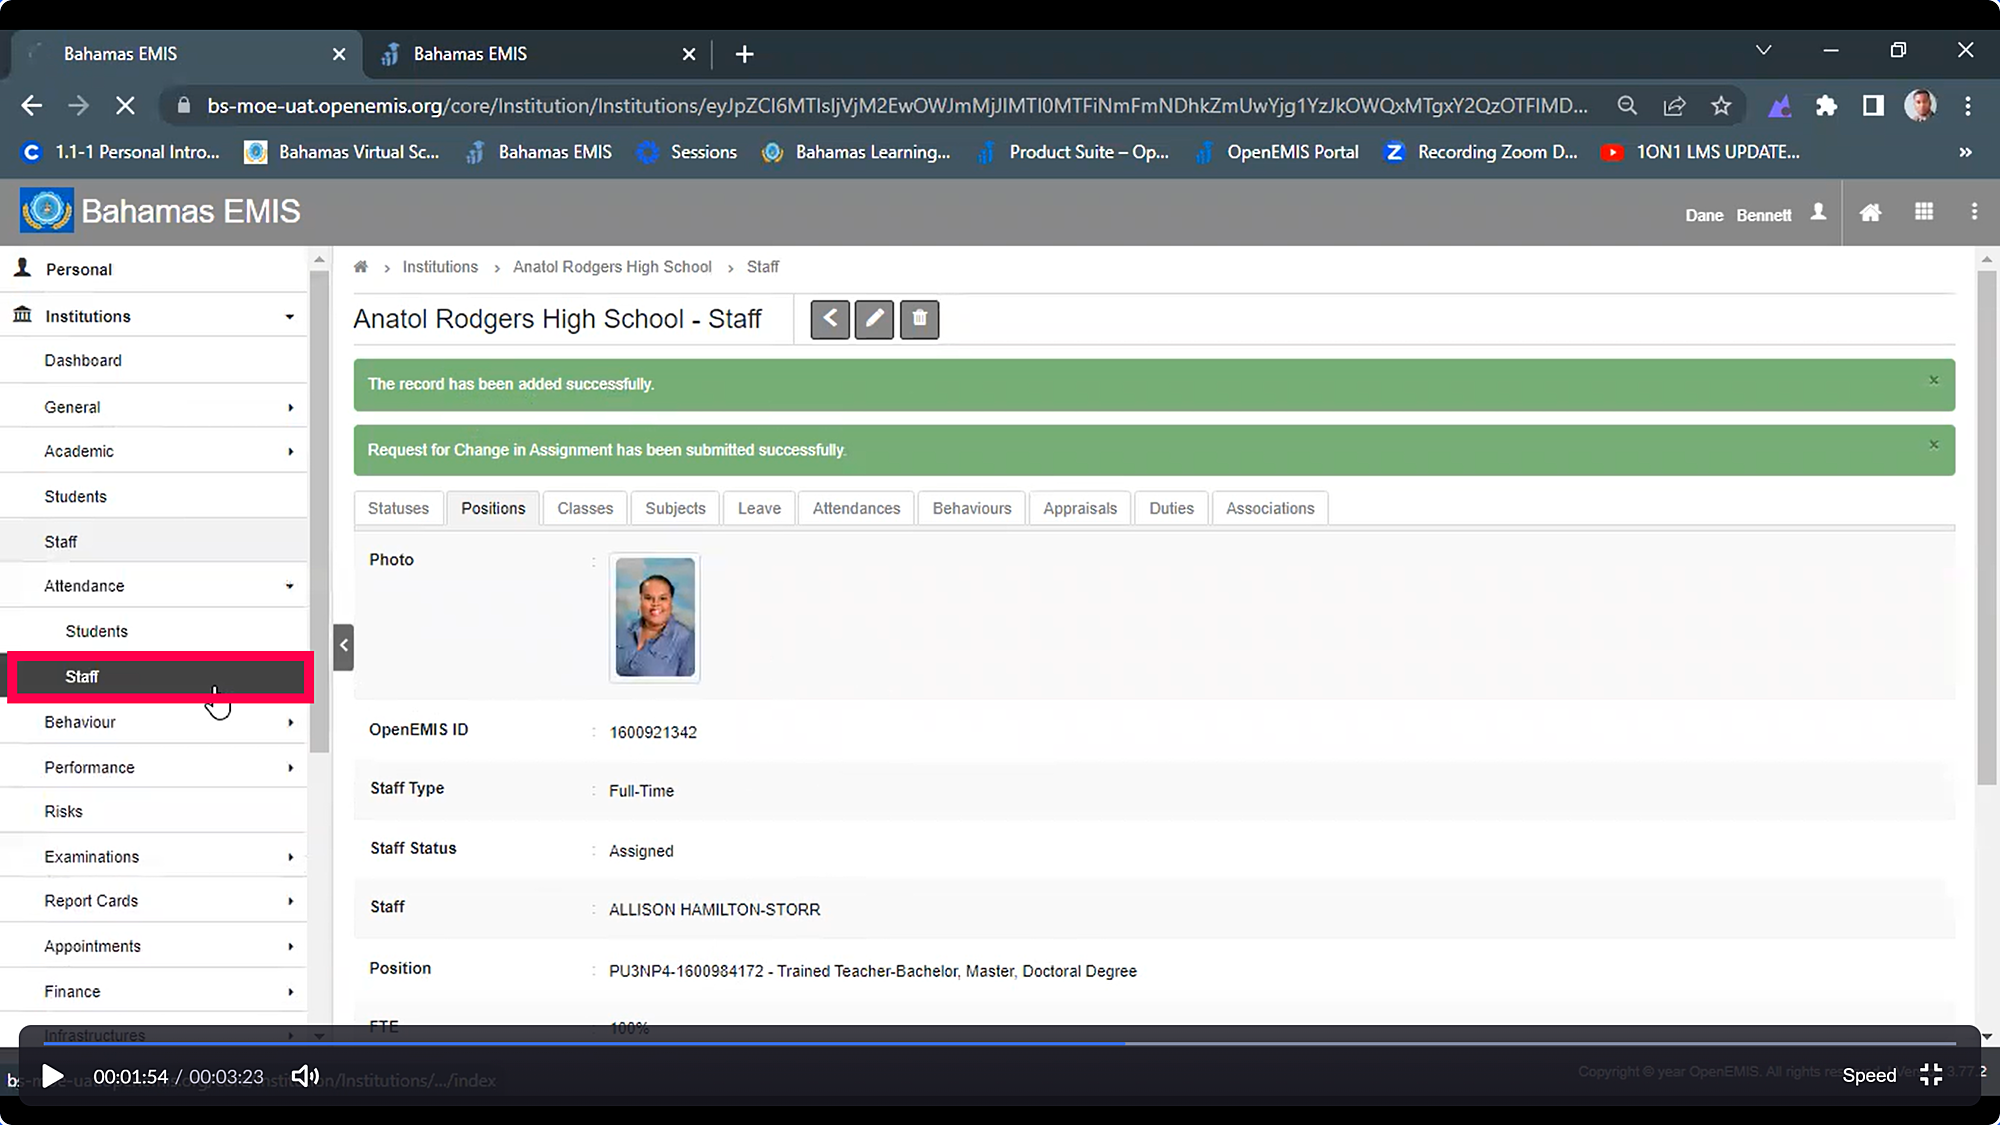Switch to the Subjects tab

pos(675,508)
